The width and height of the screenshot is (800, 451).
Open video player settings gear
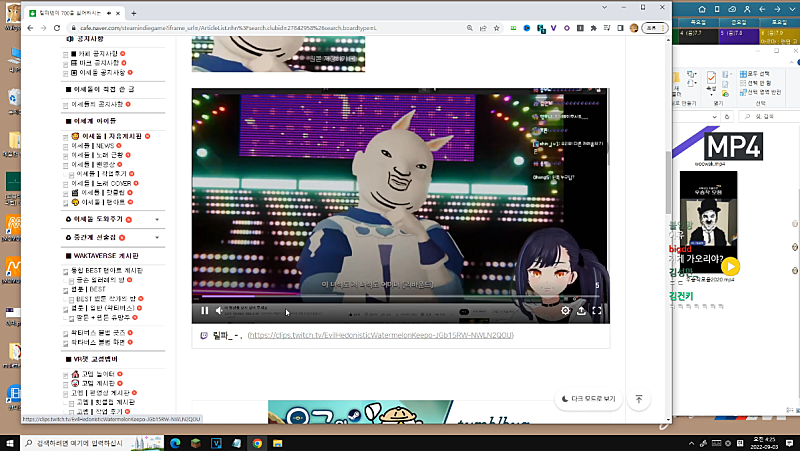click(x=565, y=310)
